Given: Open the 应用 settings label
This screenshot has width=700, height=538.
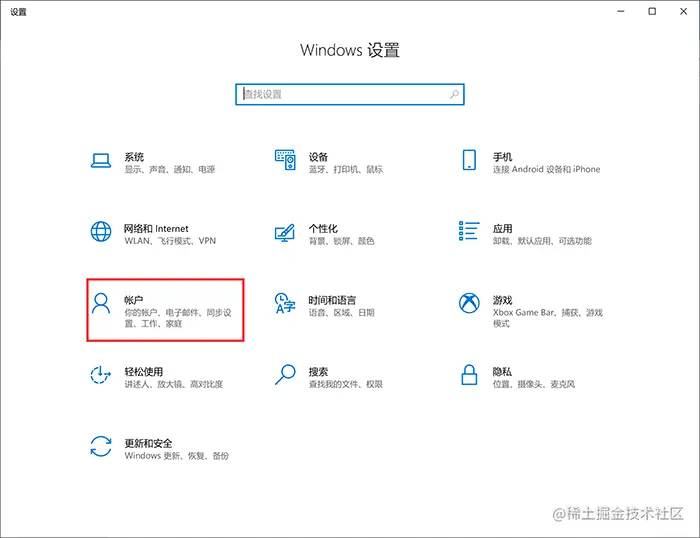Looking at the screenshot, I should tap(502, 229).
